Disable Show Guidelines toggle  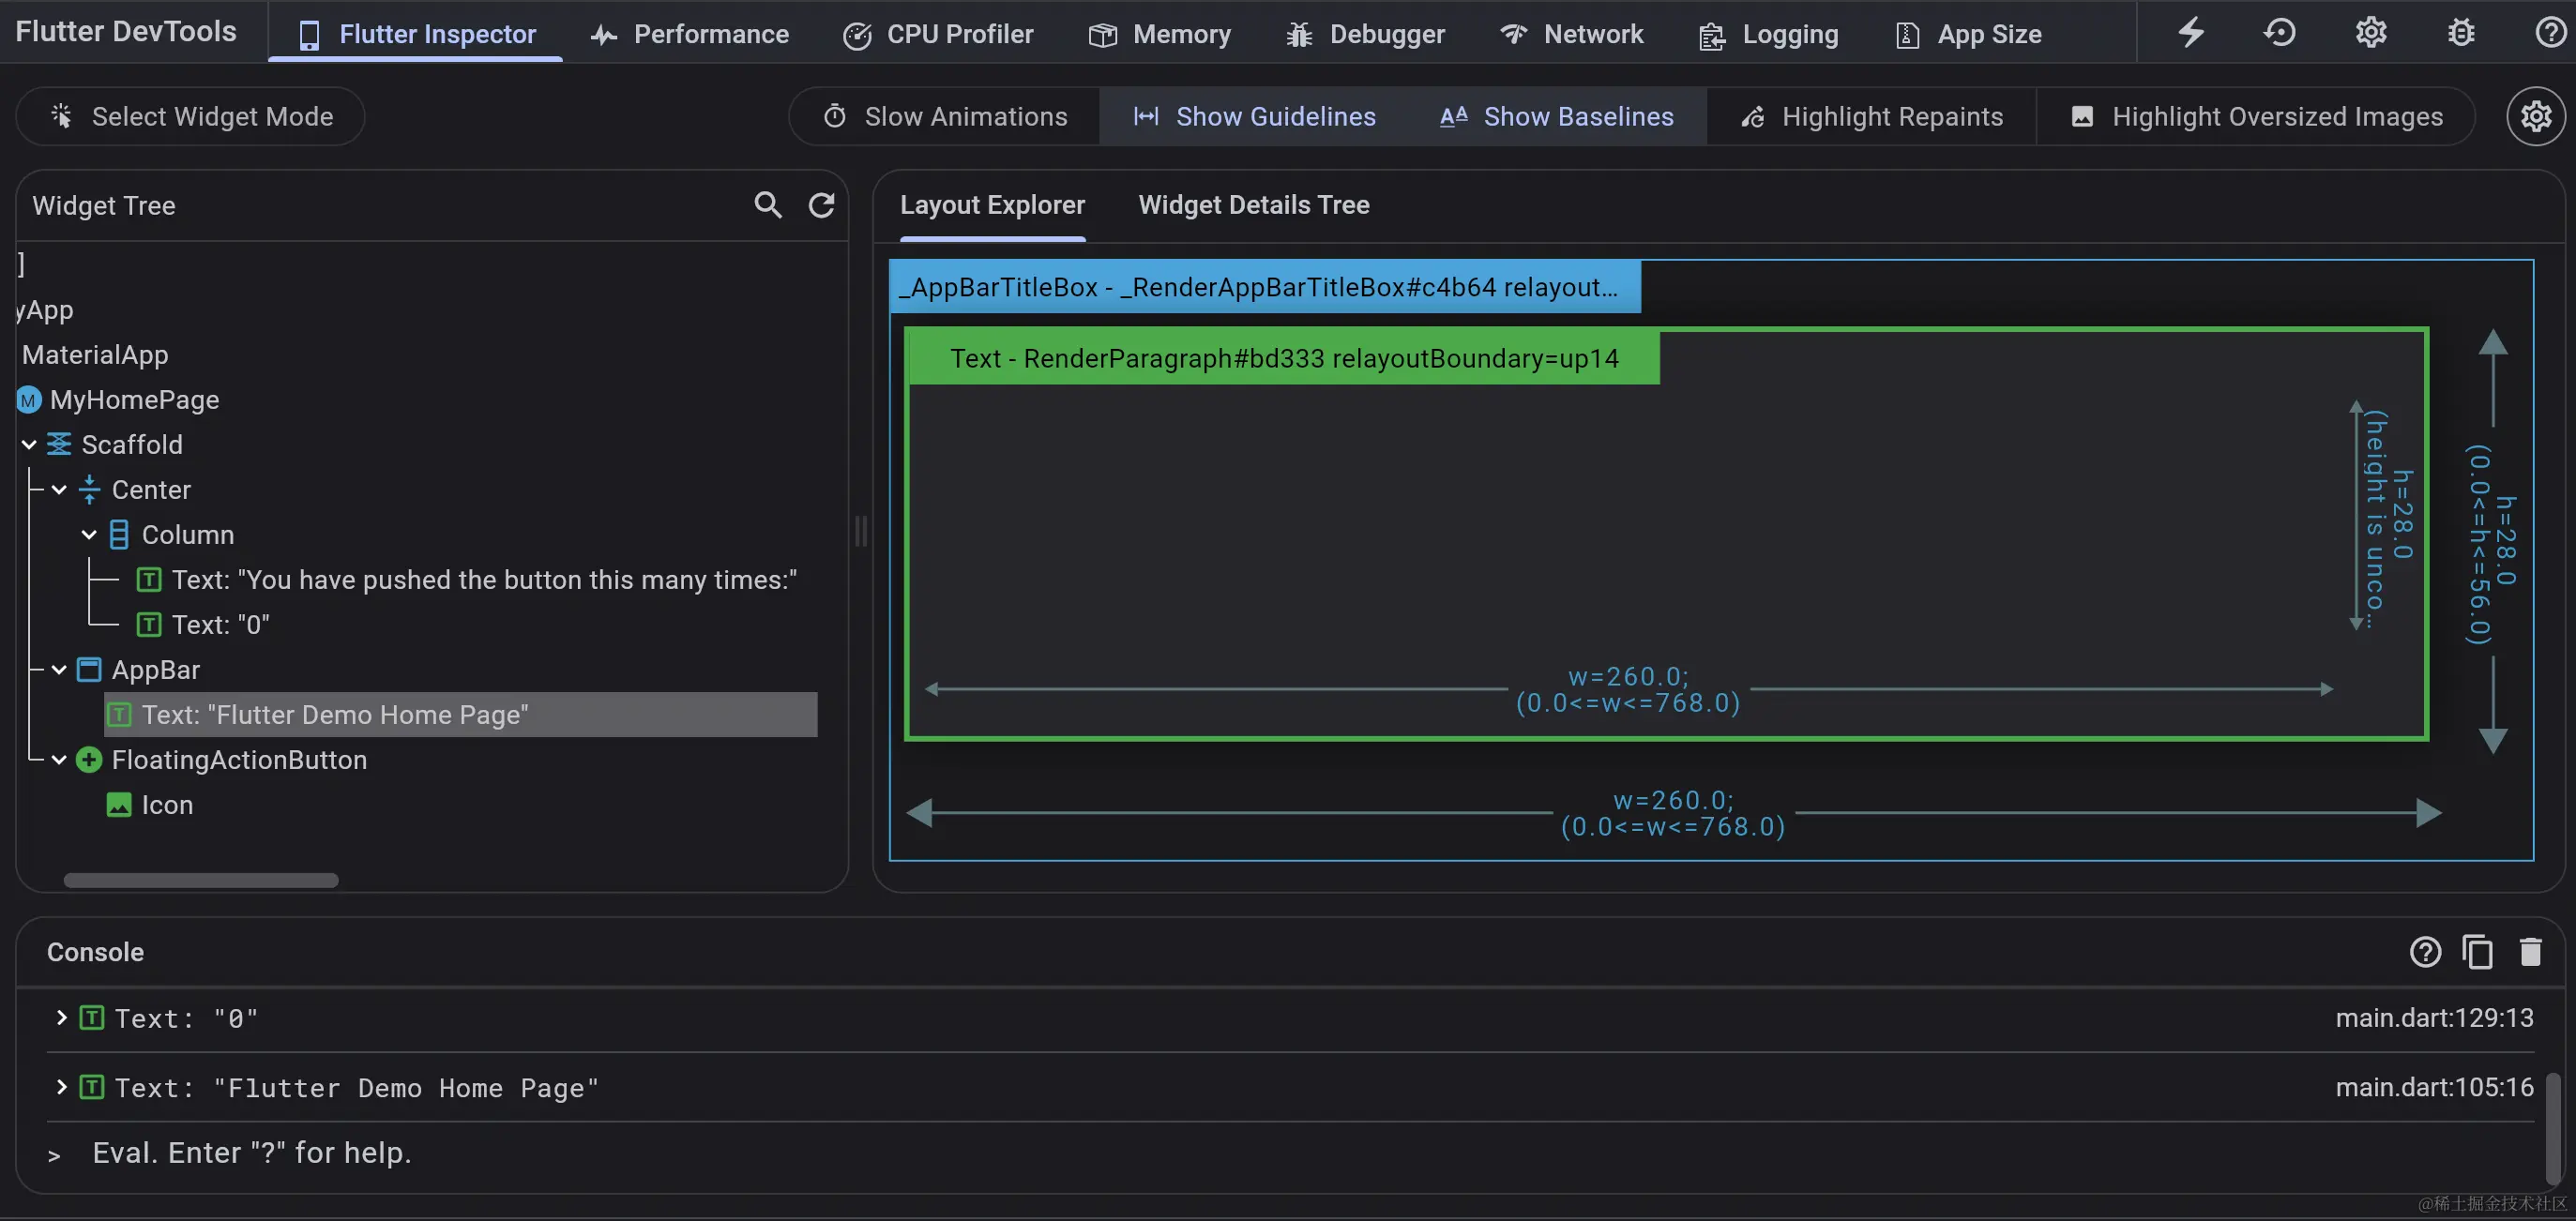pyautogui.click(x=1254, y=117)
